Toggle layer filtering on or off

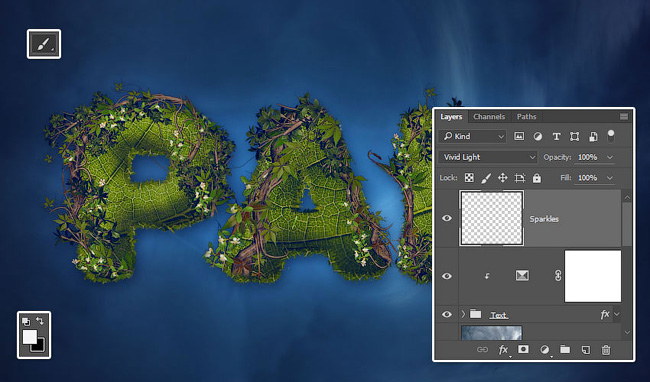(611, 135)
